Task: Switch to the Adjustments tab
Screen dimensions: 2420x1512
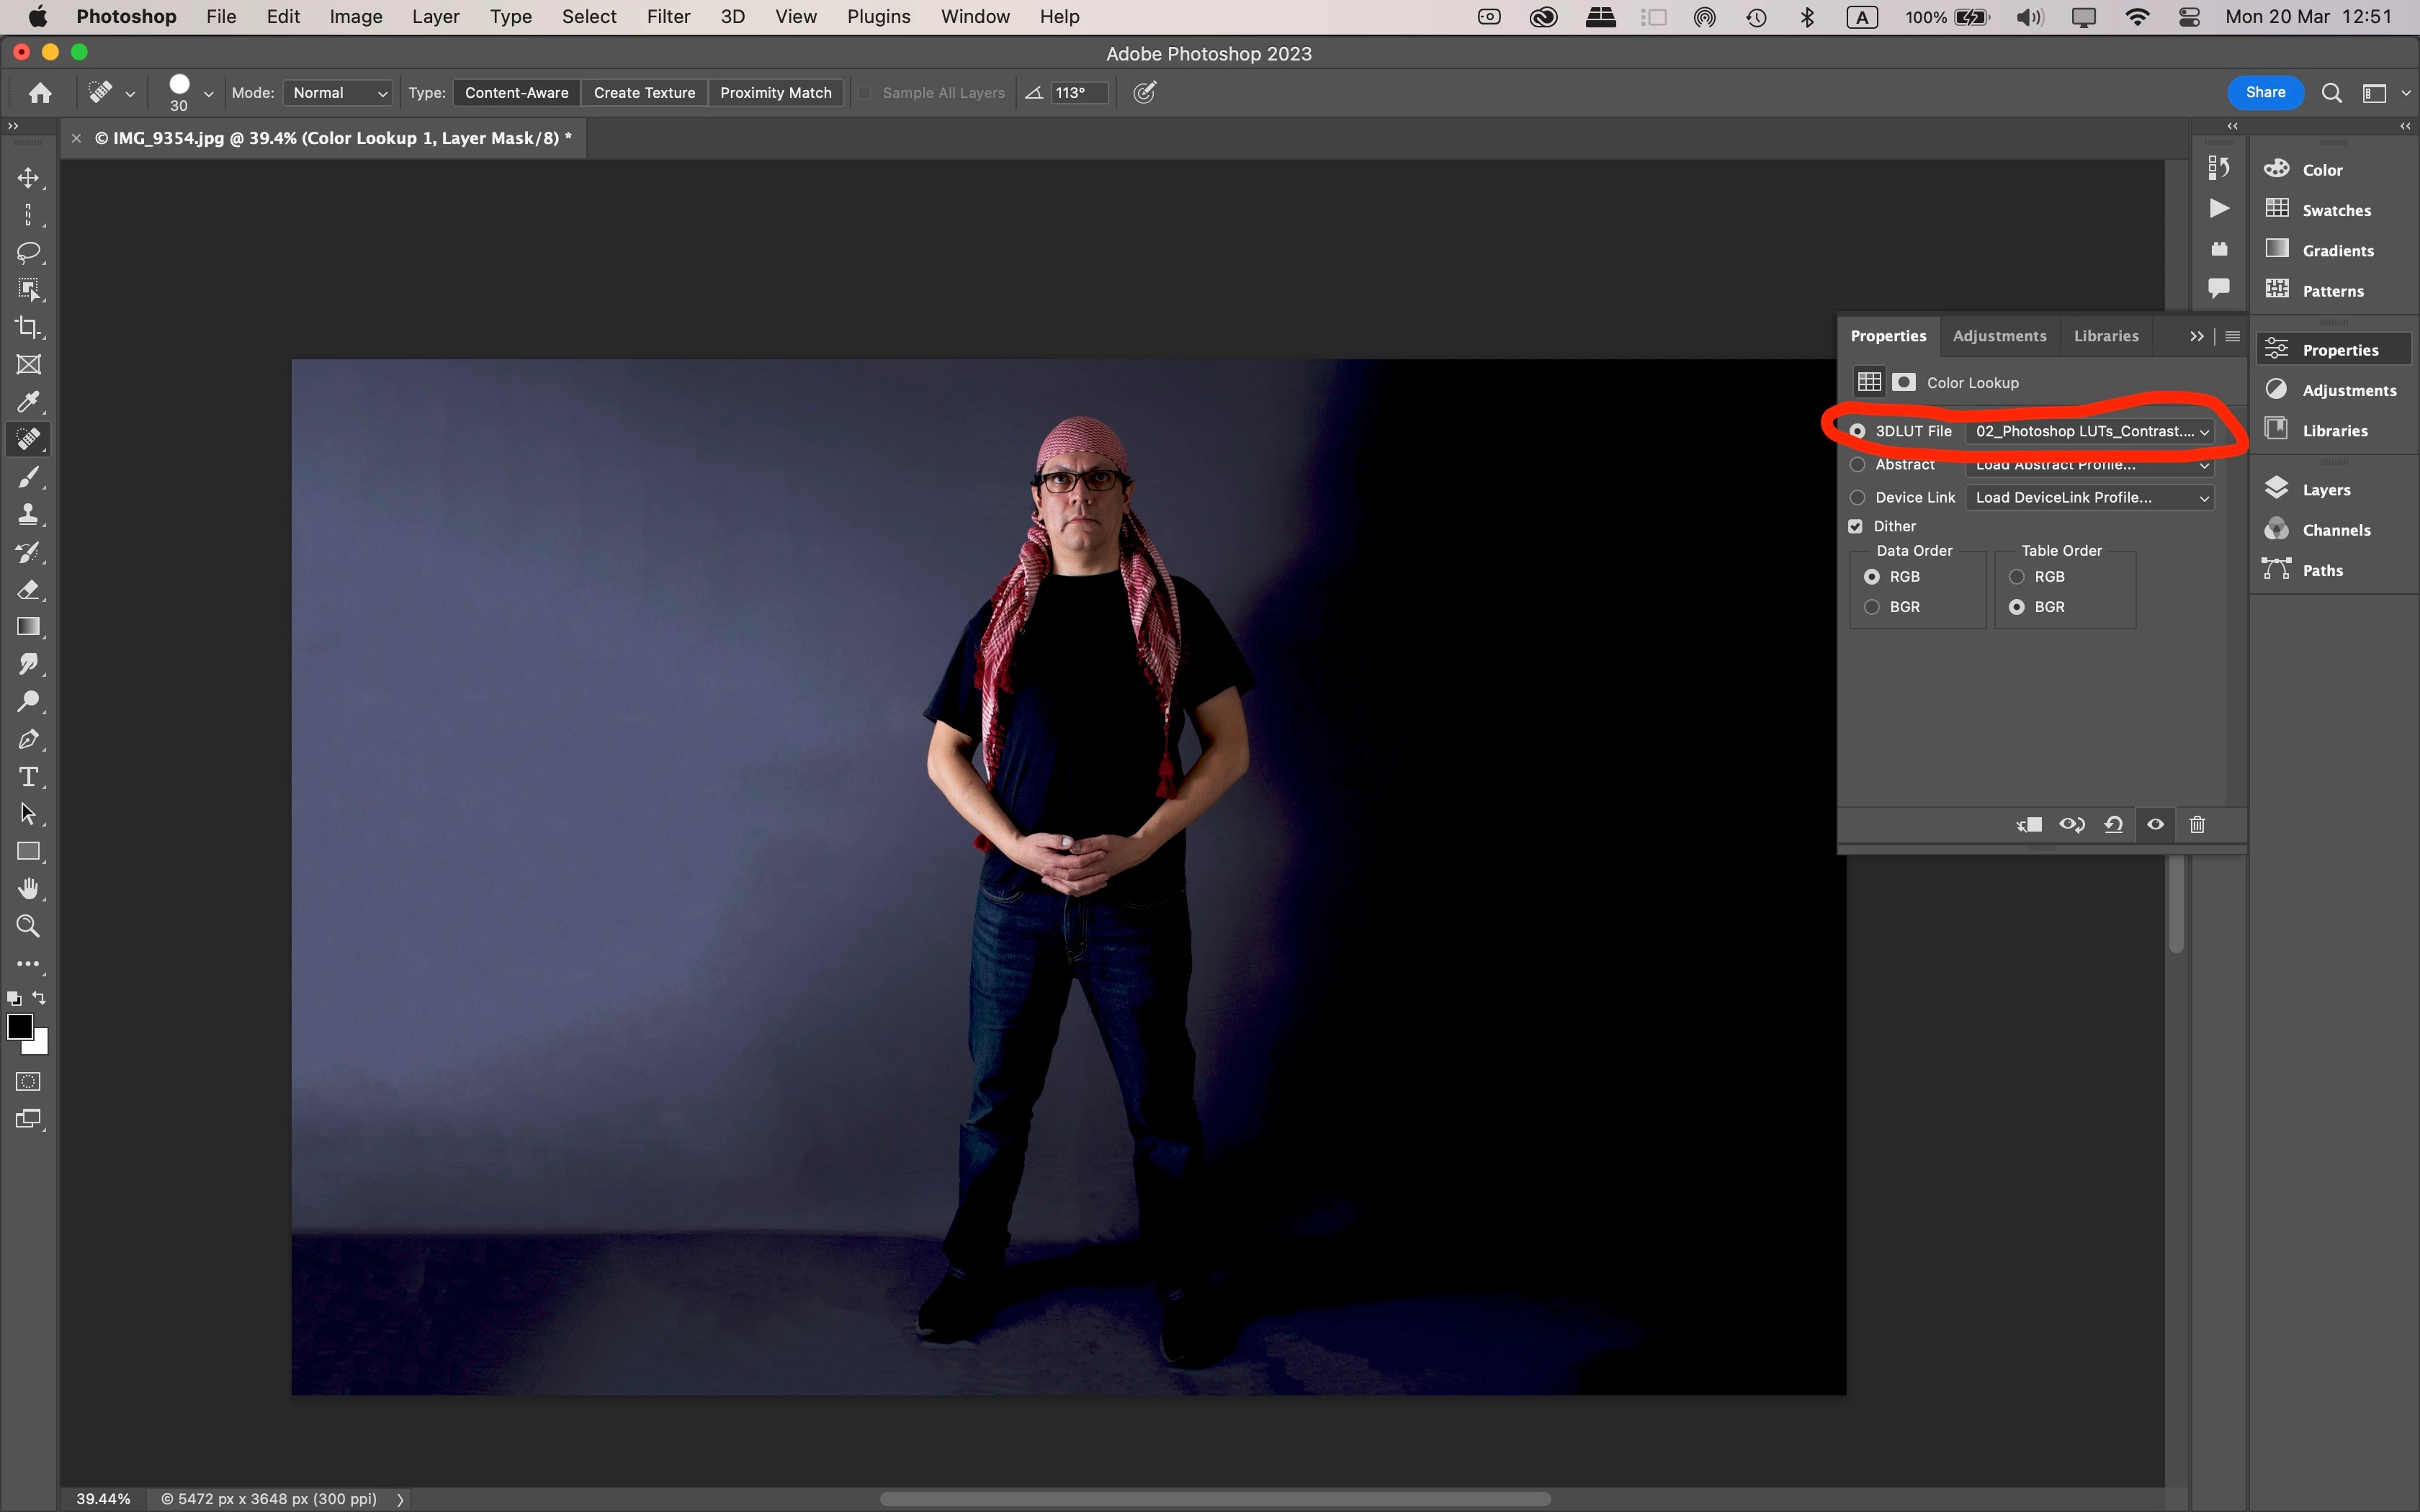Action: [1999, 336]
